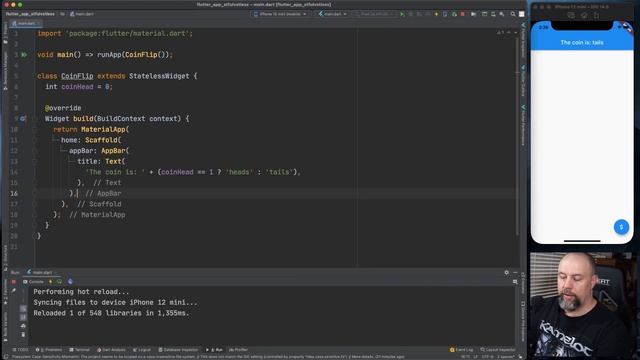Open the Device File Explorer side tab

[x=523, y=322]
